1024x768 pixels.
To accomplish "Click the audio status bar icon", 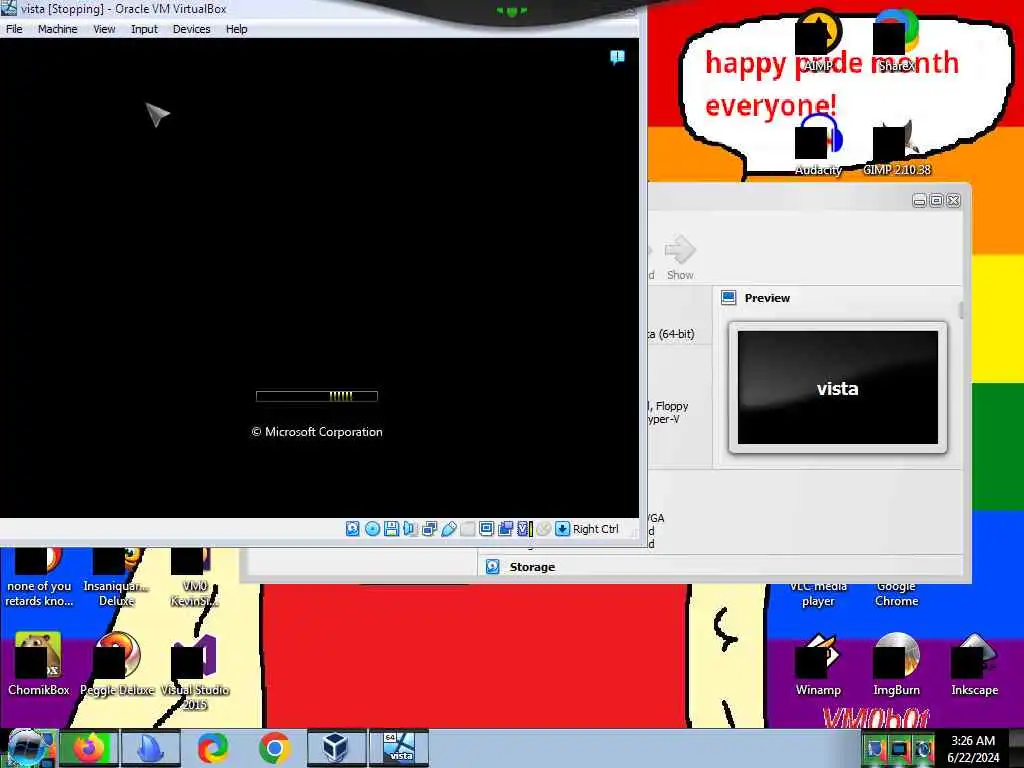I will 410,529.
